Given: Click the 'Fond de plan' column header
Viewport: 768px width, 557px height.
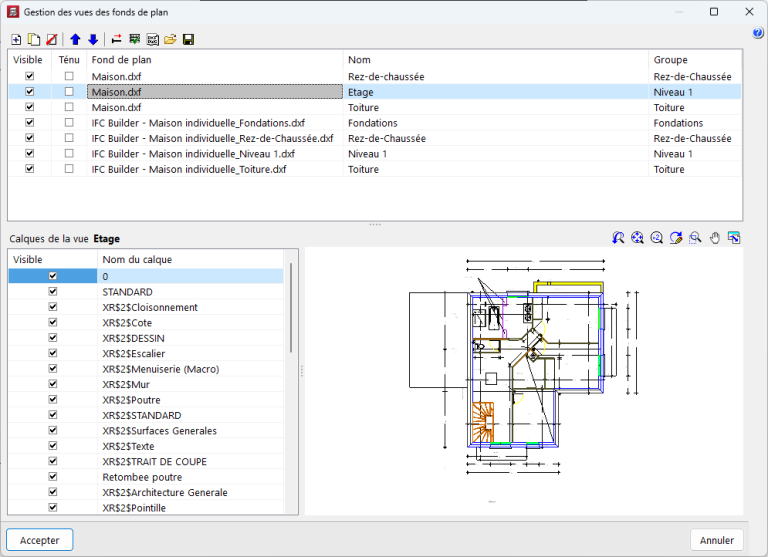Looking at the screenshot, I should pos(215,60).
